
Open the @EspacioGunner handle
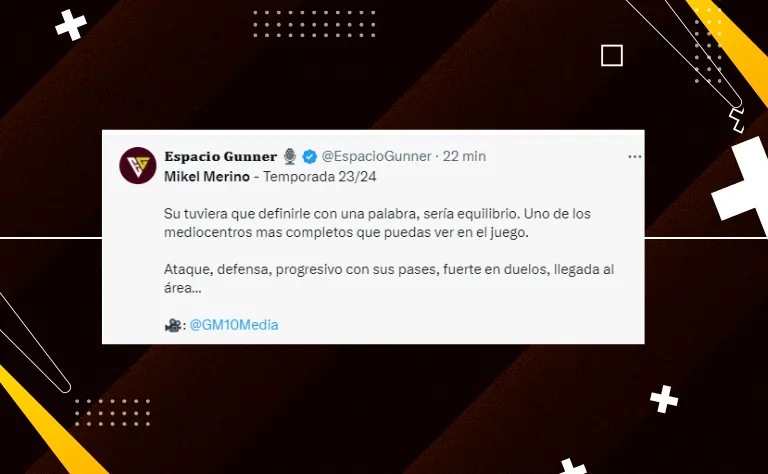pyautogui.click(x=376, y=156)
